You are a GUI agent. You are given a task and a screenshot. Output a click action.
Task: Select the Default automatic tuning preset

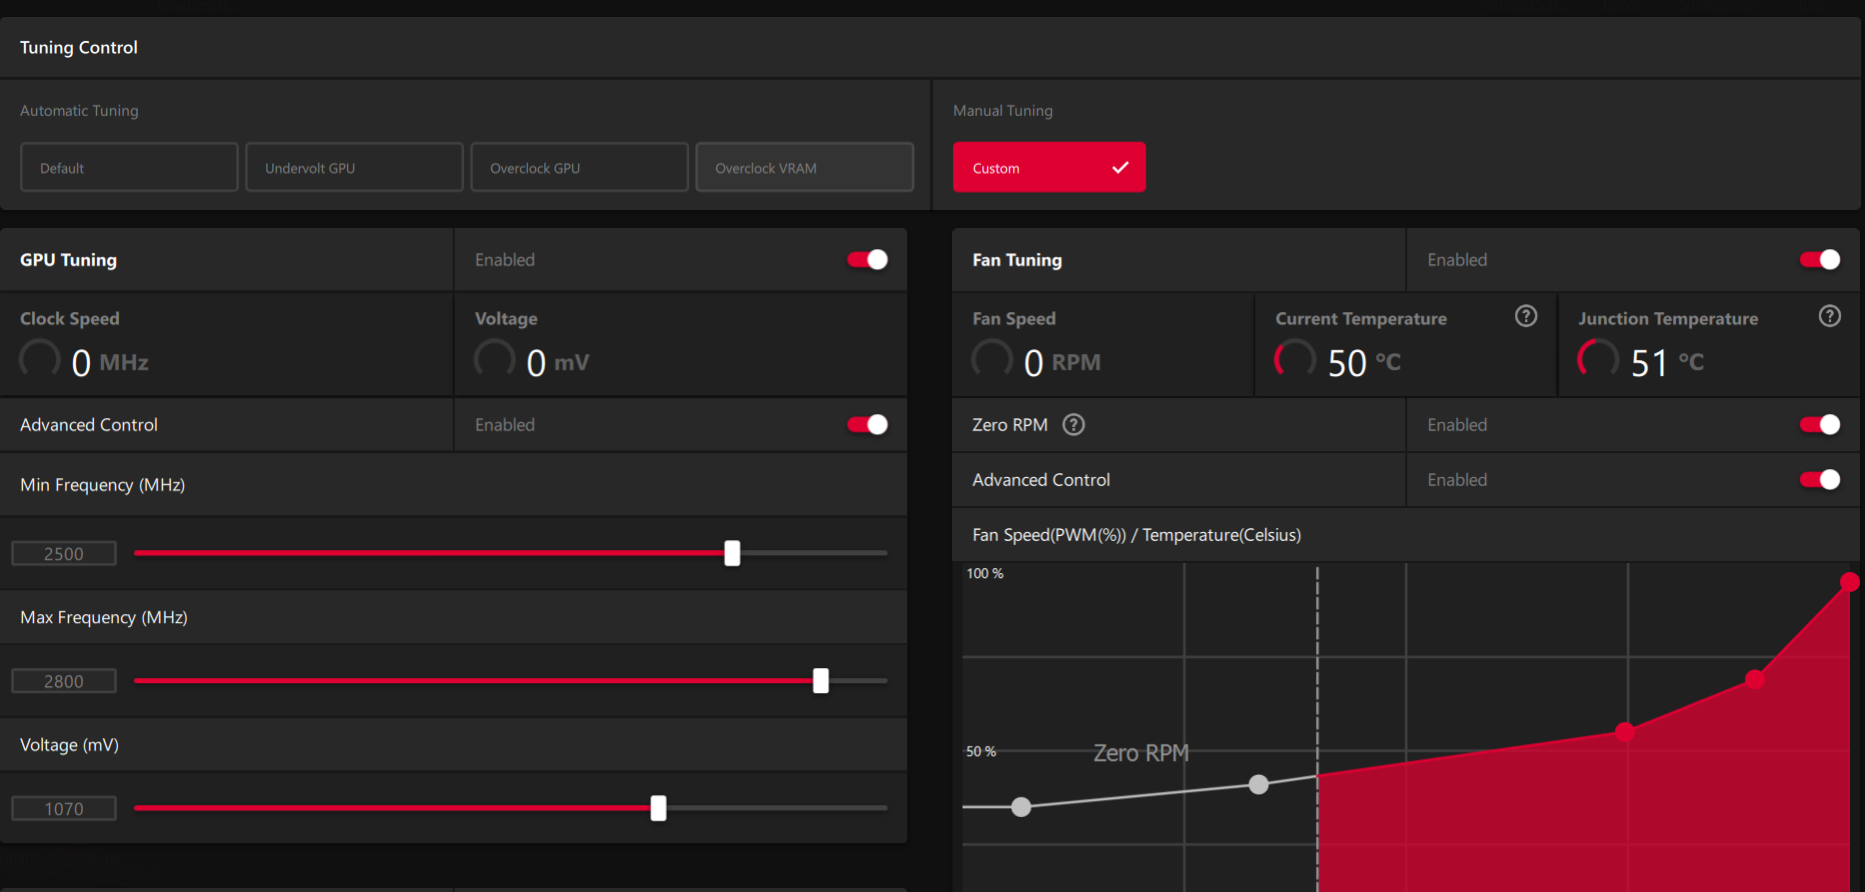(129, 167)
